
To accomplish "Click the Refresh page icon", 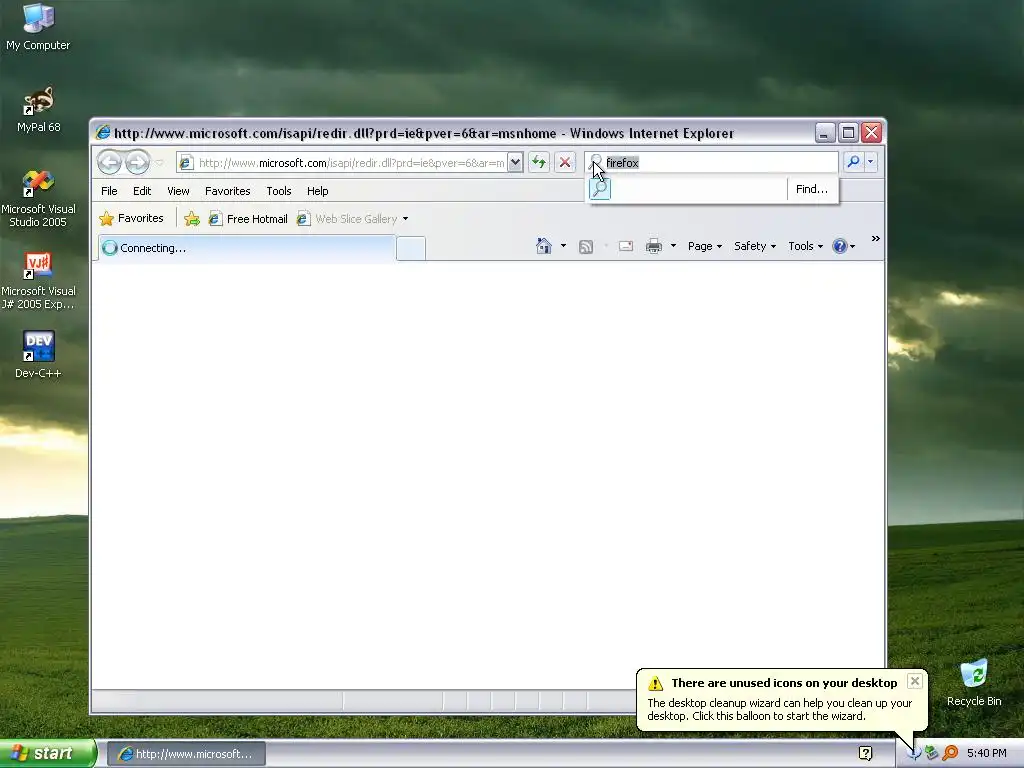I will tap(539, 162).
